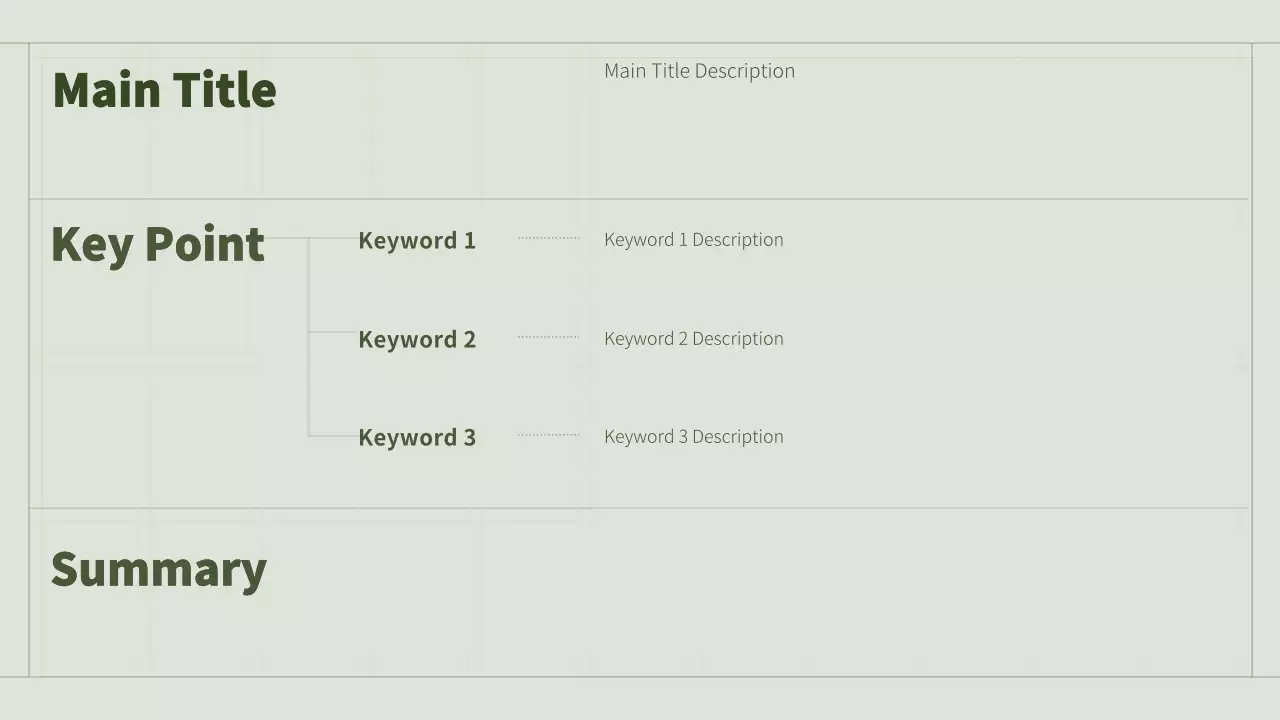Click empty area right of Summary heading
Screen dimensions: 1280x720
[x=760, y=590]
